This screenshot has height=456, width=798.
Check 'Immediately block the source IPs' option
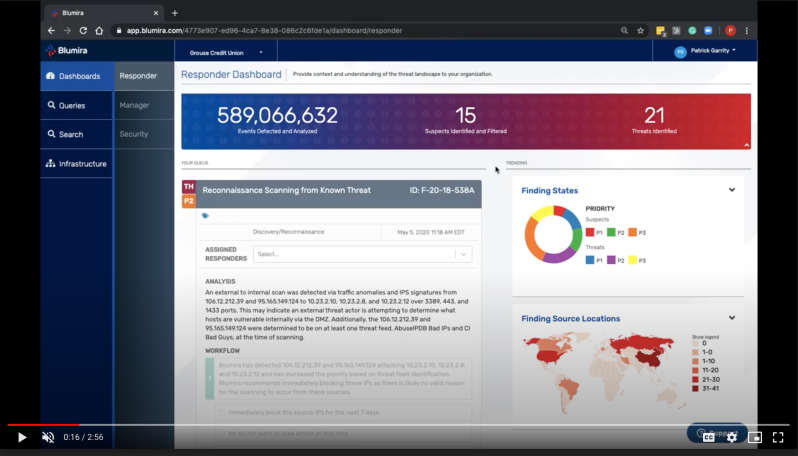(221, 412)
